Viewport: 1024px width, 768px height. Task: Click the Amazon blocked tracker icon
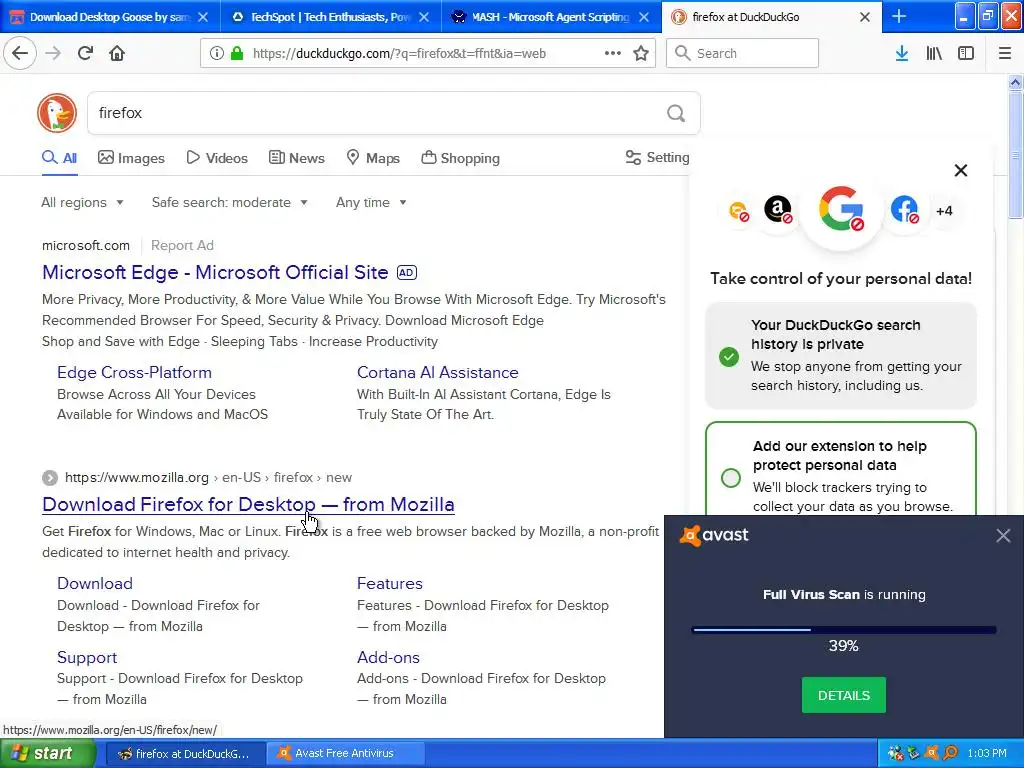pyautogui.click(x=778, y=210)
